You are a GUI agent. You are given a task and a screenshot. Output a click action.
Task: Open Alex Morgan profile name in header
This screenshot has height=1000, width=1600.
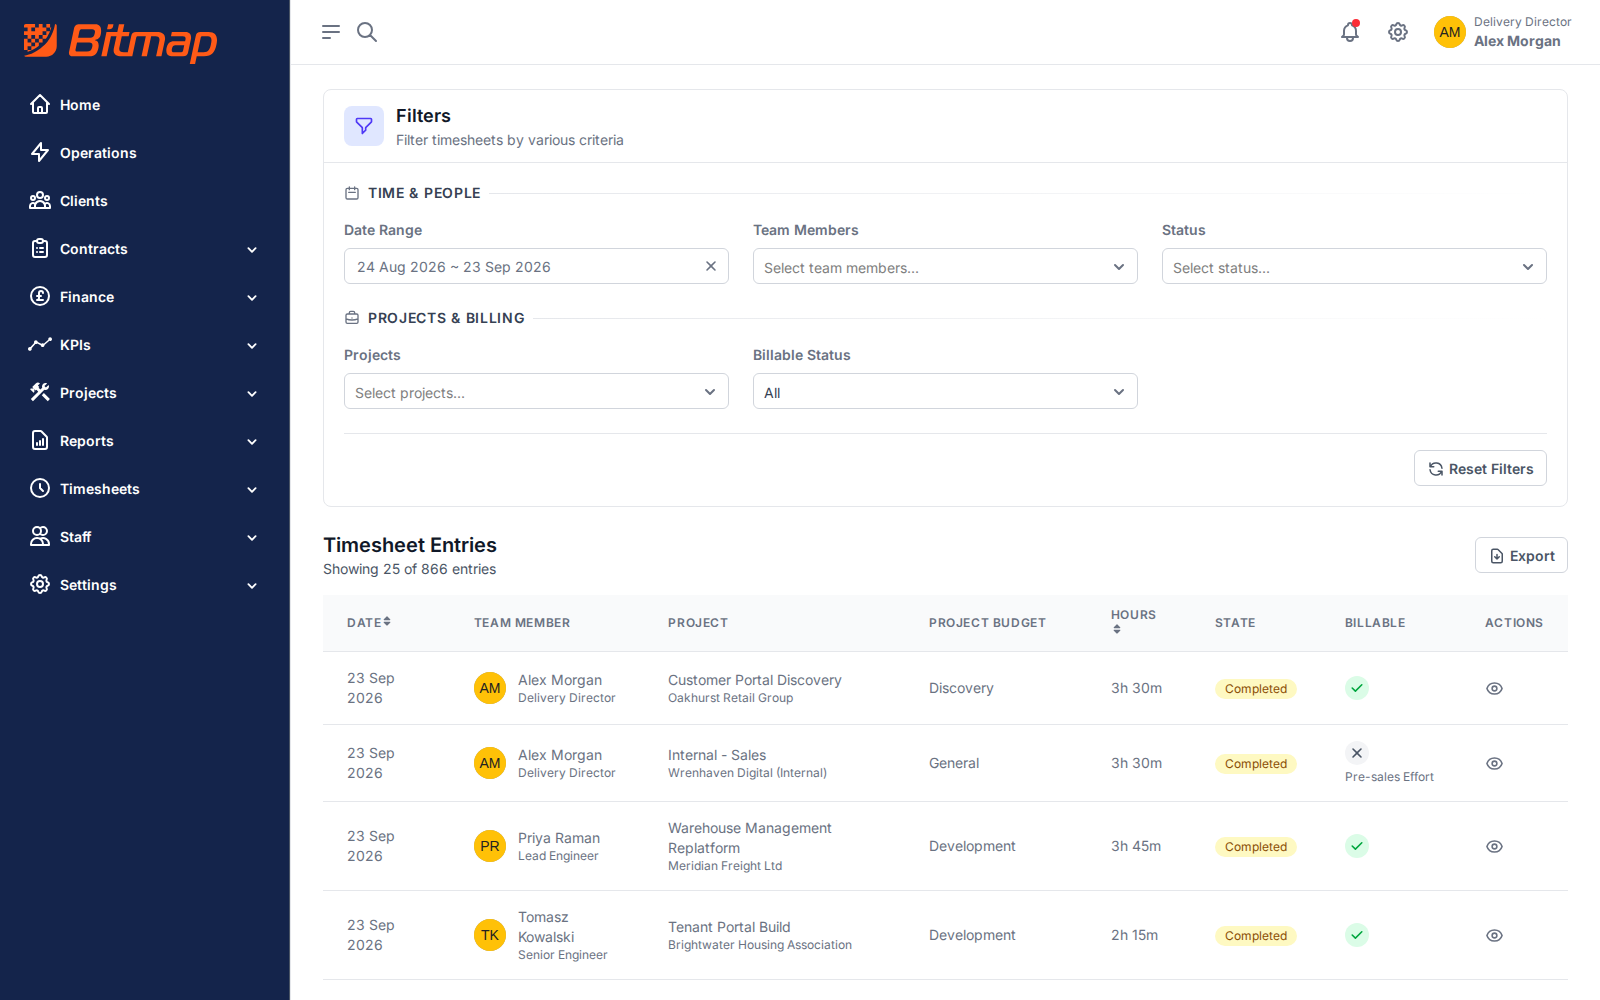tap(1517, 41)
